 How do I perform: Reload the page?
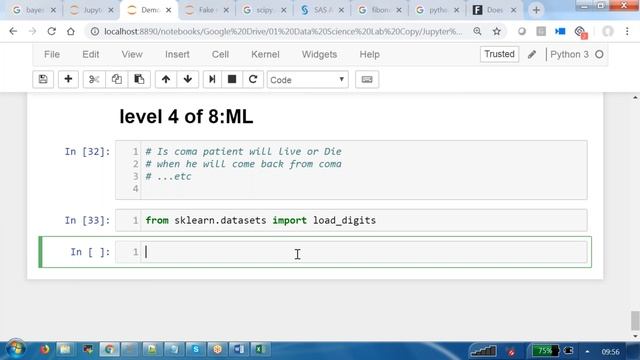pos(51,31)
